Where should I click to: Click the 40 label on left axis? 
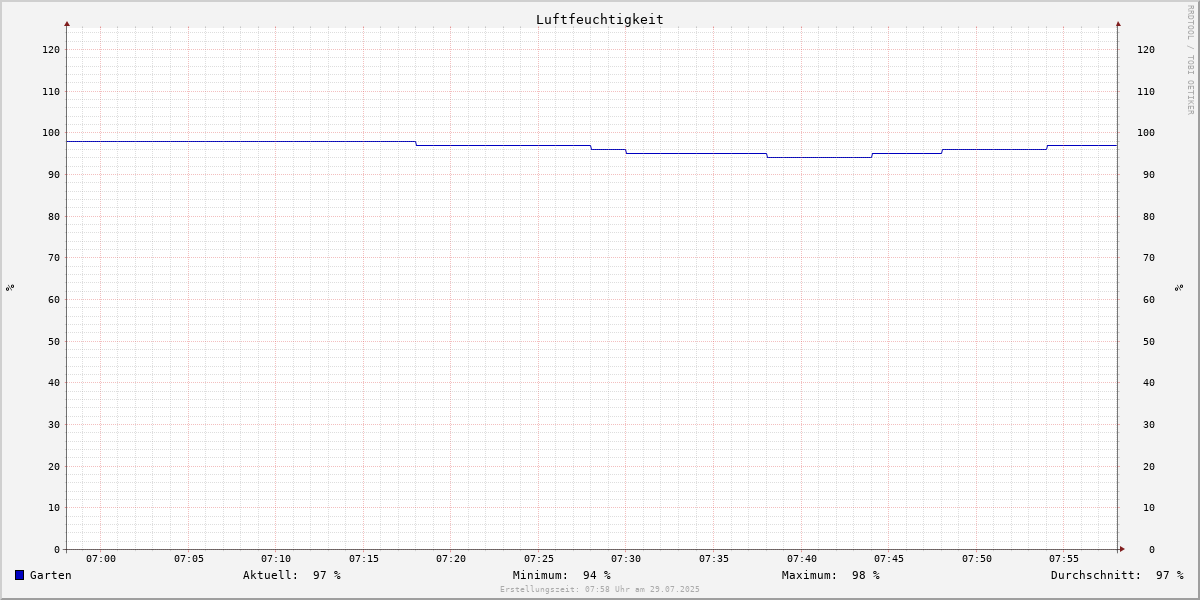(54, 383)
